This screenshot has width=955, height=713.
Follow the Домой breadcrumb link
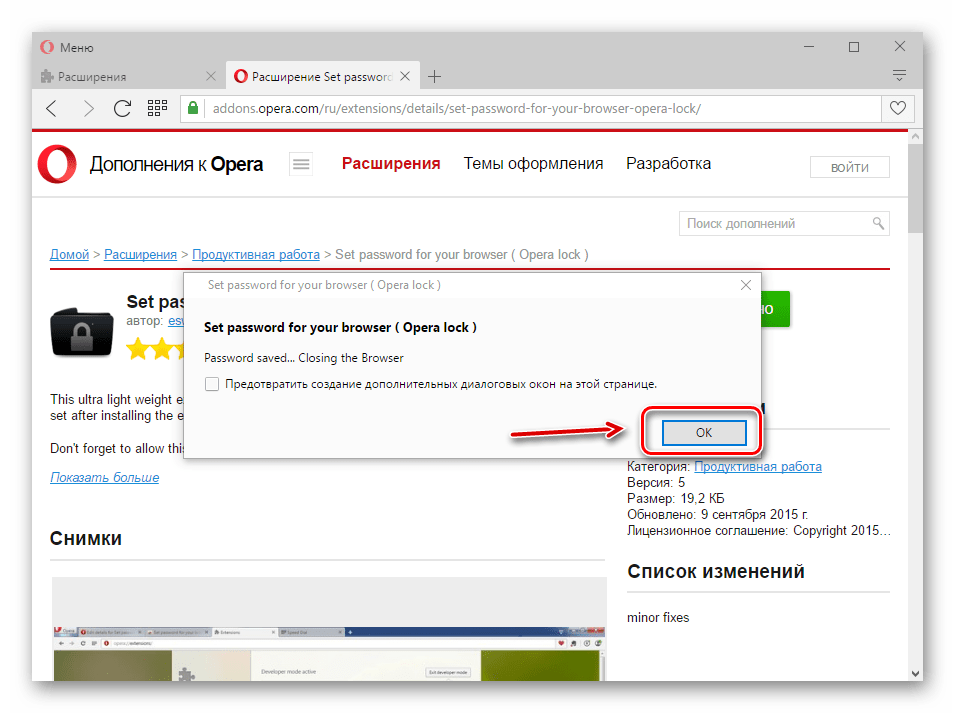coord(69,255)
